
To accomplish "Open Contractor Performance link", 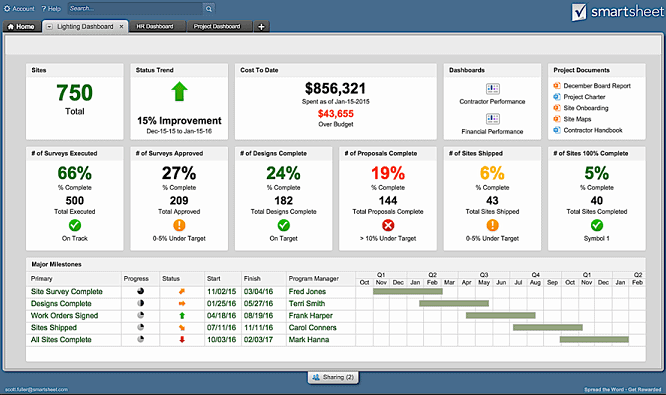I will 492,102.
